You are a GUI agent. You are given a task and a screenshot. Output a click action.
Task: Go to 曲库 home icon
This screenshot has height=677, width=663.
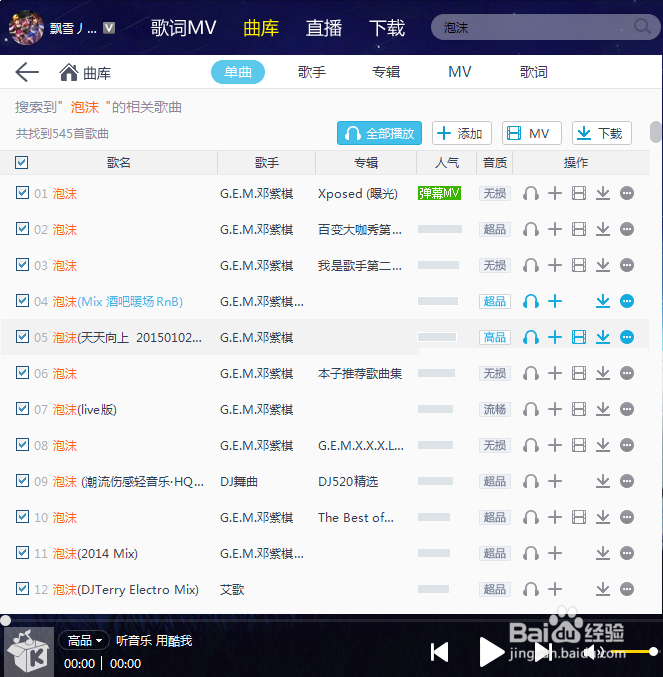pos(69,73)
